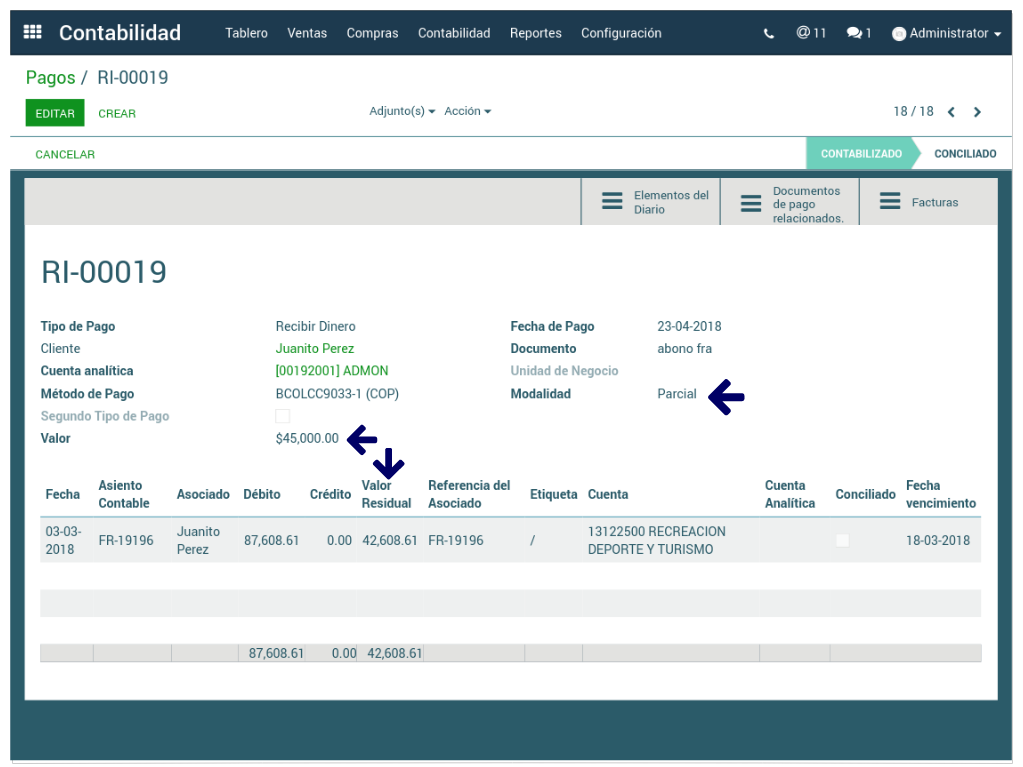This screenshot has height=767, width=1023.
Task: Open Documentos de pago relacionados button
Action: [790, 203]
